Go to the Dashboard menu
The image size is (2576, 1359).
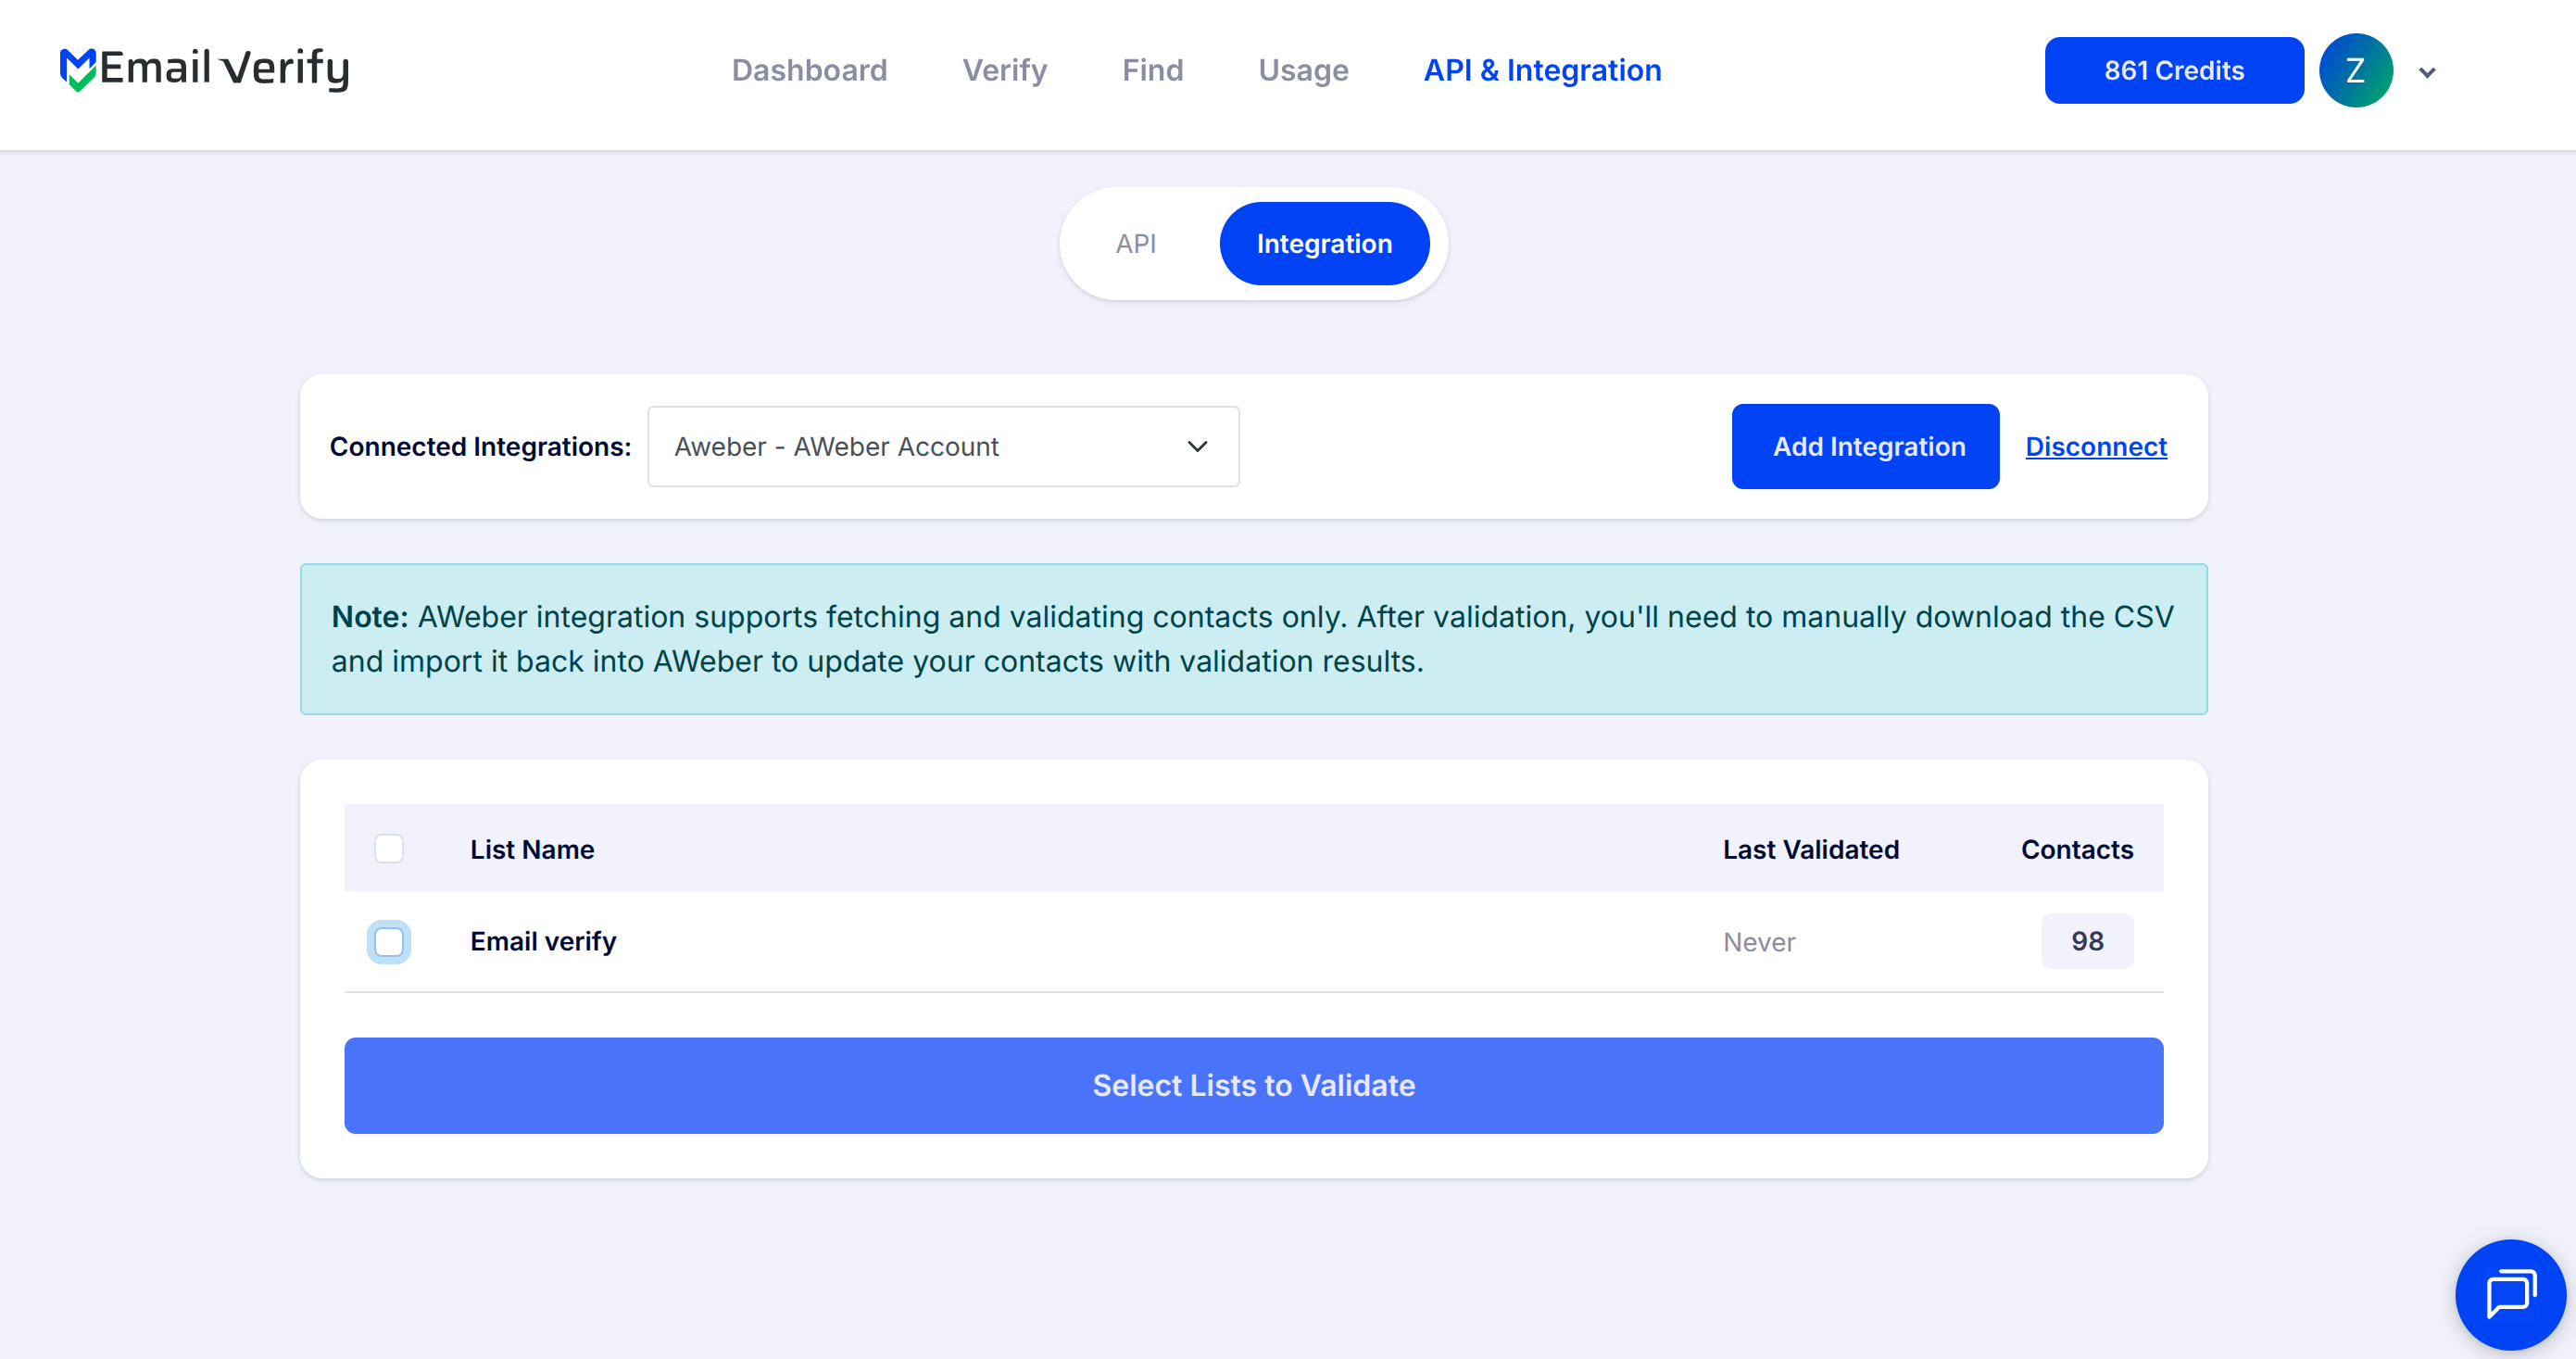click(809, 70)
